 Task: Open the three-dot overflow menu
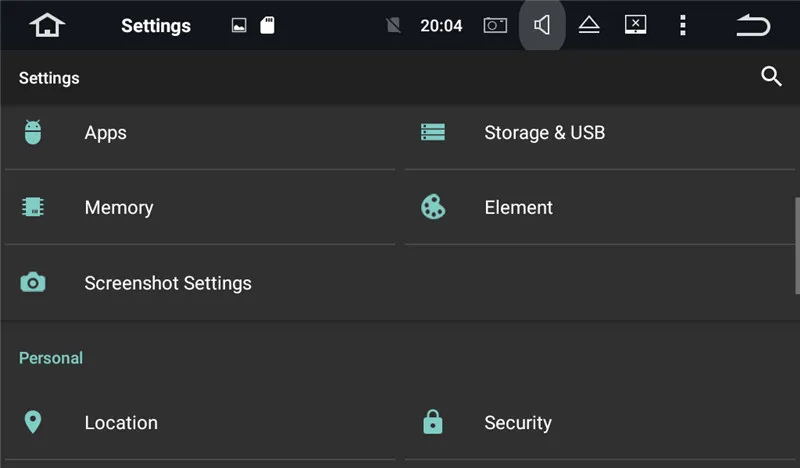pyautogui.click(x=683, y=25)
